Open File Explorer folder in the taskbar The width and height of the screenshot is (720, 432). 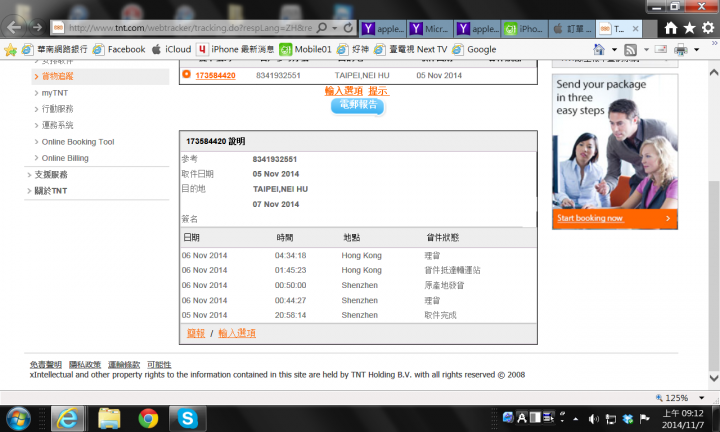(109, 419)
